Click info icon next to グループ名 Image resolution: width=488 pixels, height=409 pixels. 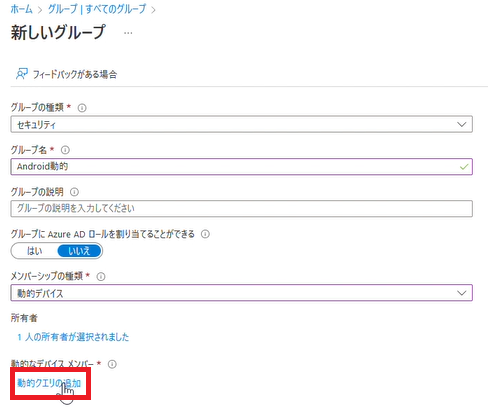pyautogui.click(x=65, y=150)
